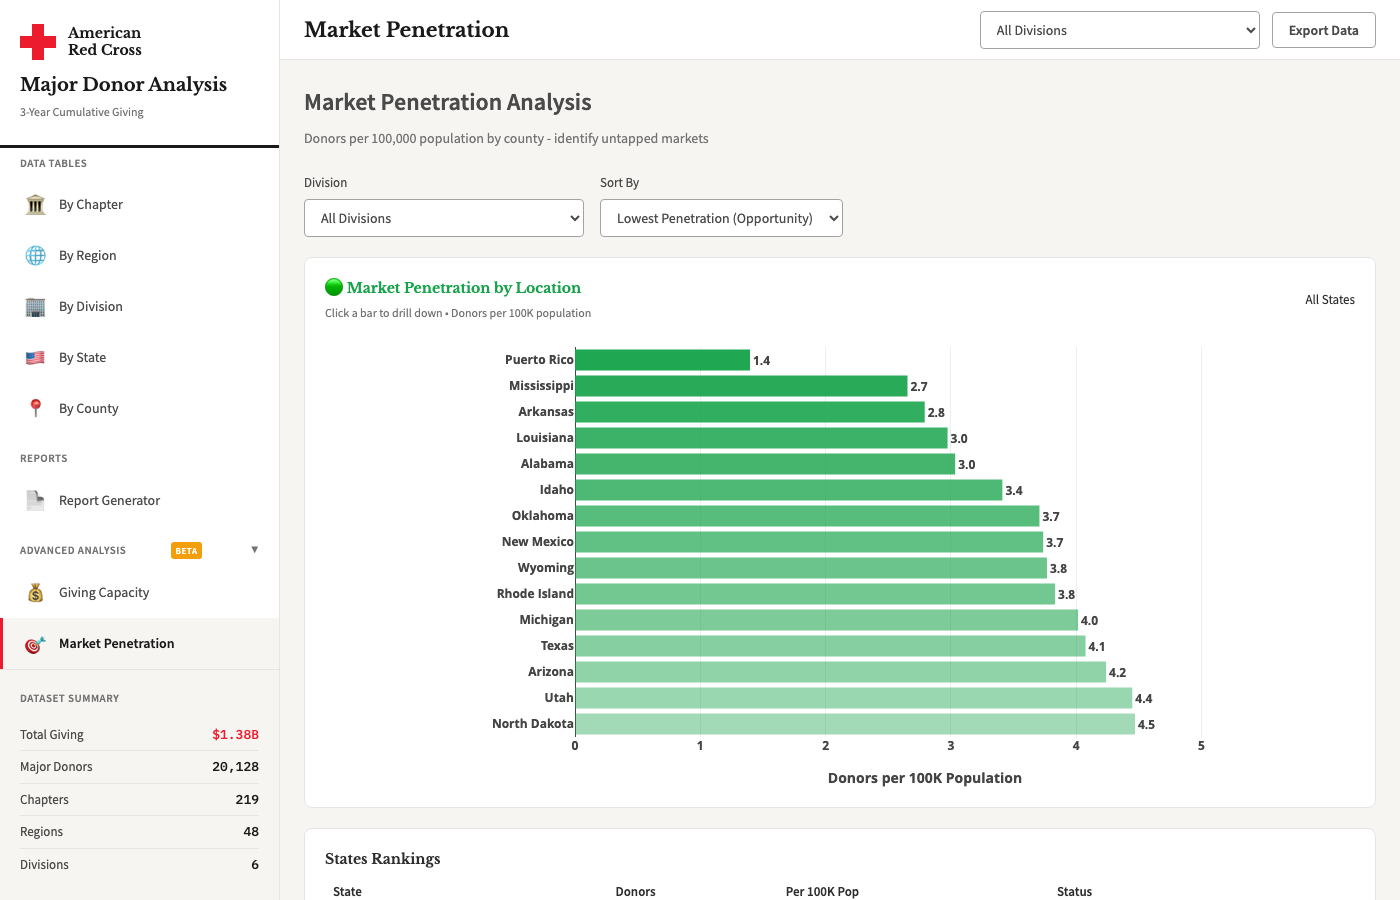This screenshot has height=900, width=1400.
Task: Collapse the Advanced Analysis section arrow
Action: tap(255, 550)
